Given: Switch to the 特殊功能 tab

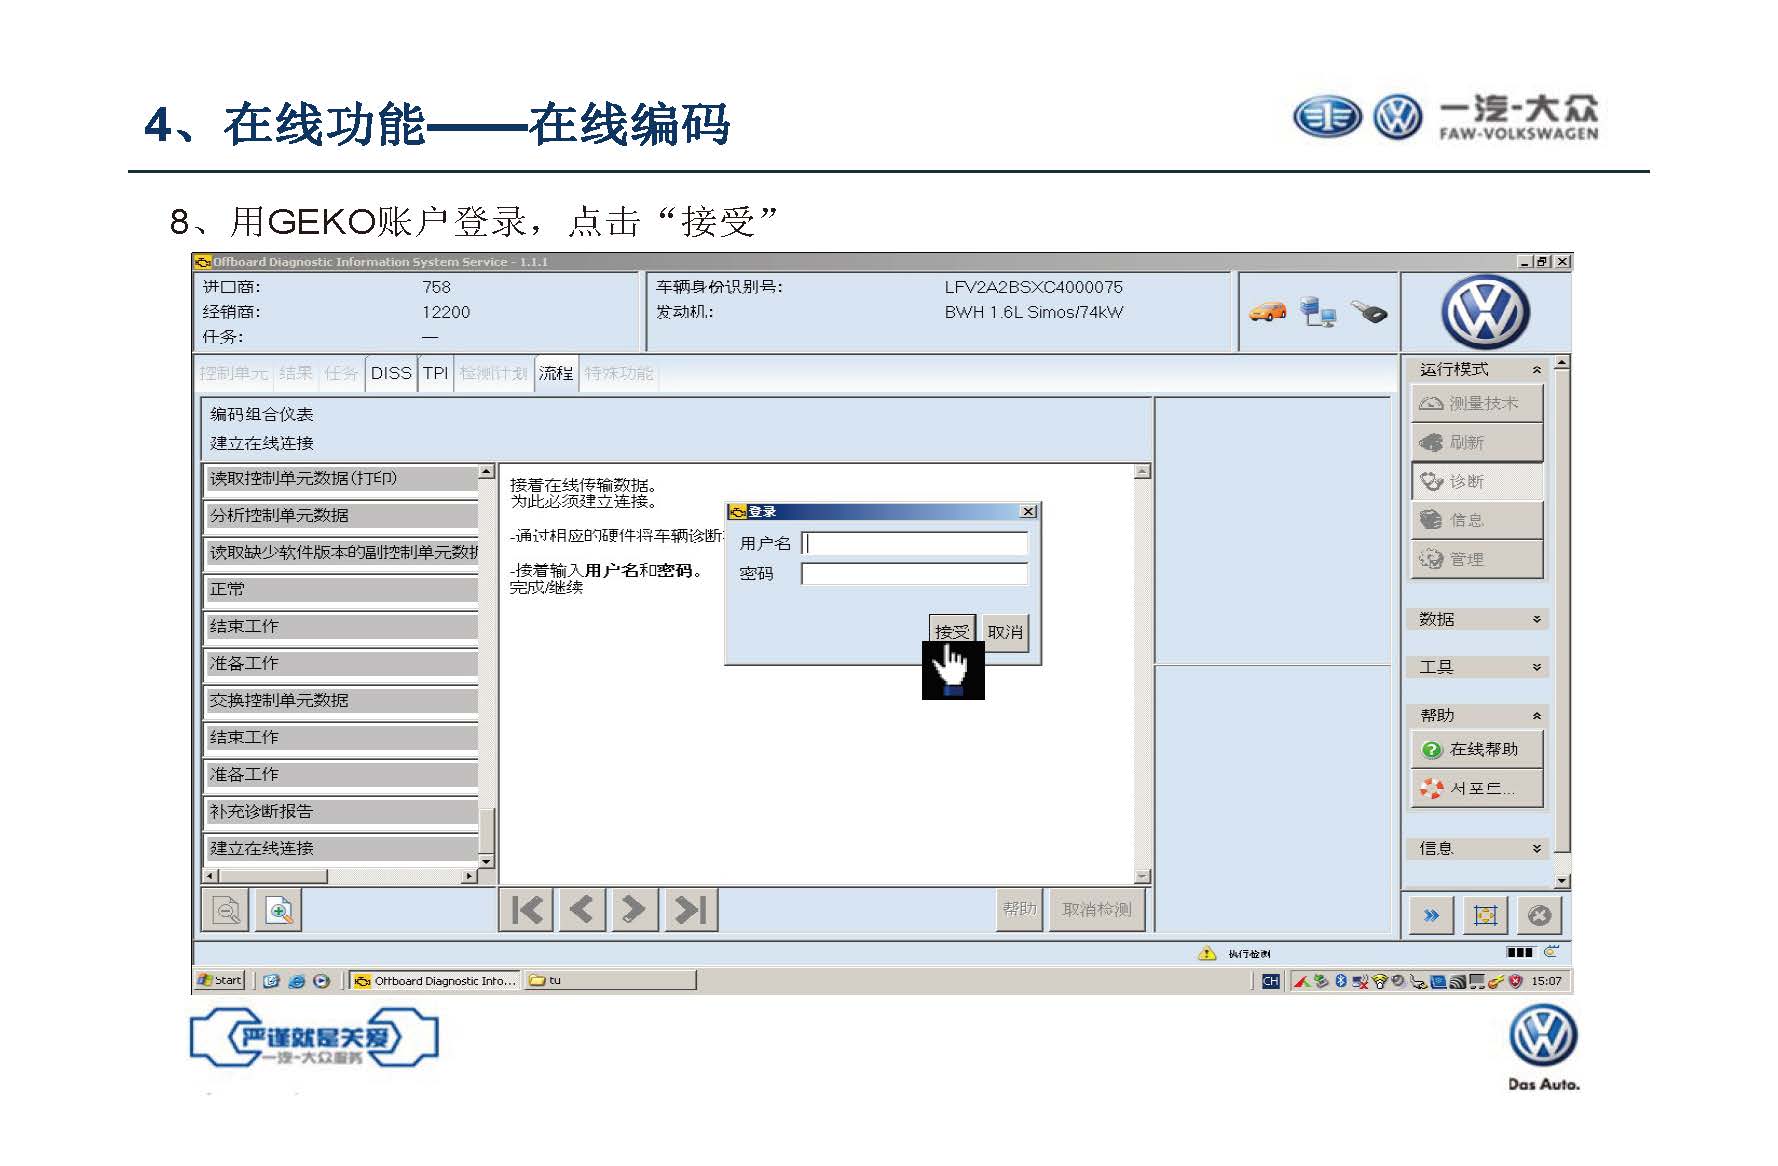Looking at the screenshot, I should (x=618, y=373).
